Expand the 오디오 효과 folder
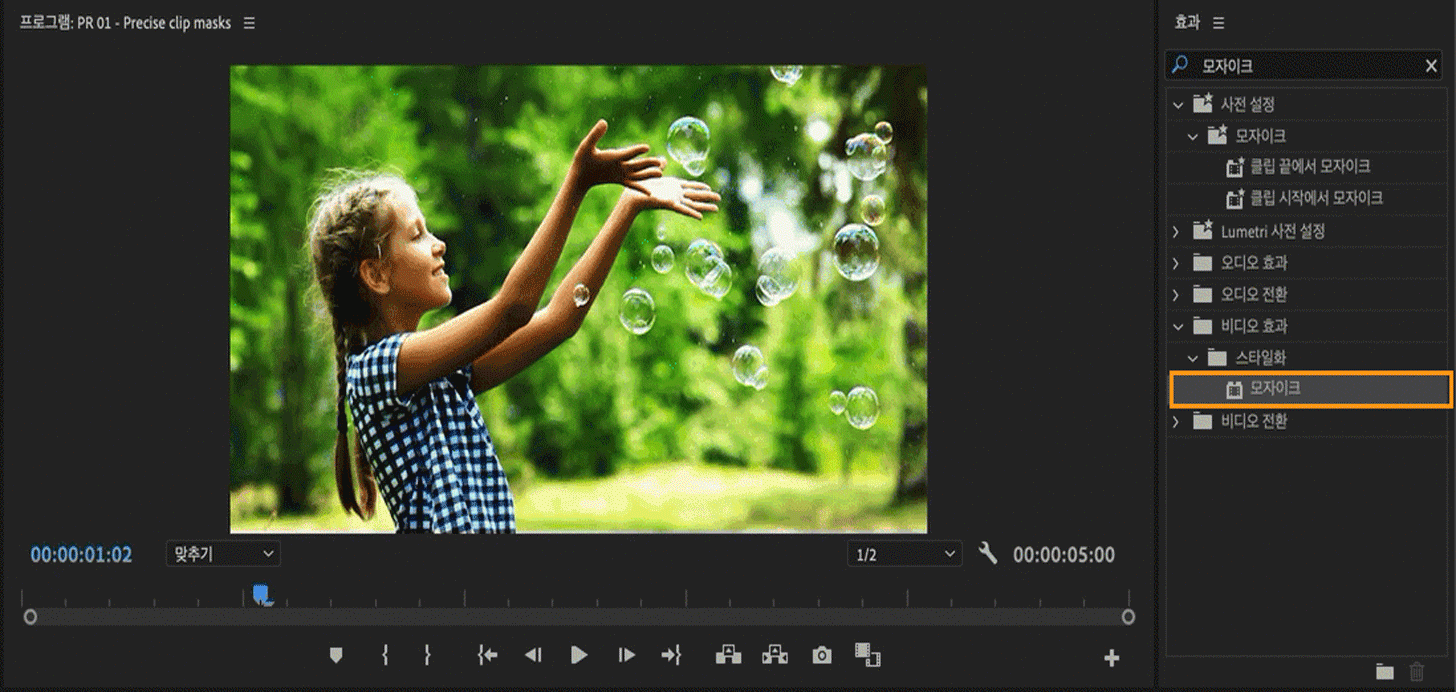Image resolution: width=1456 pixels, height=692 pixels. click(x=1178, y=263)
